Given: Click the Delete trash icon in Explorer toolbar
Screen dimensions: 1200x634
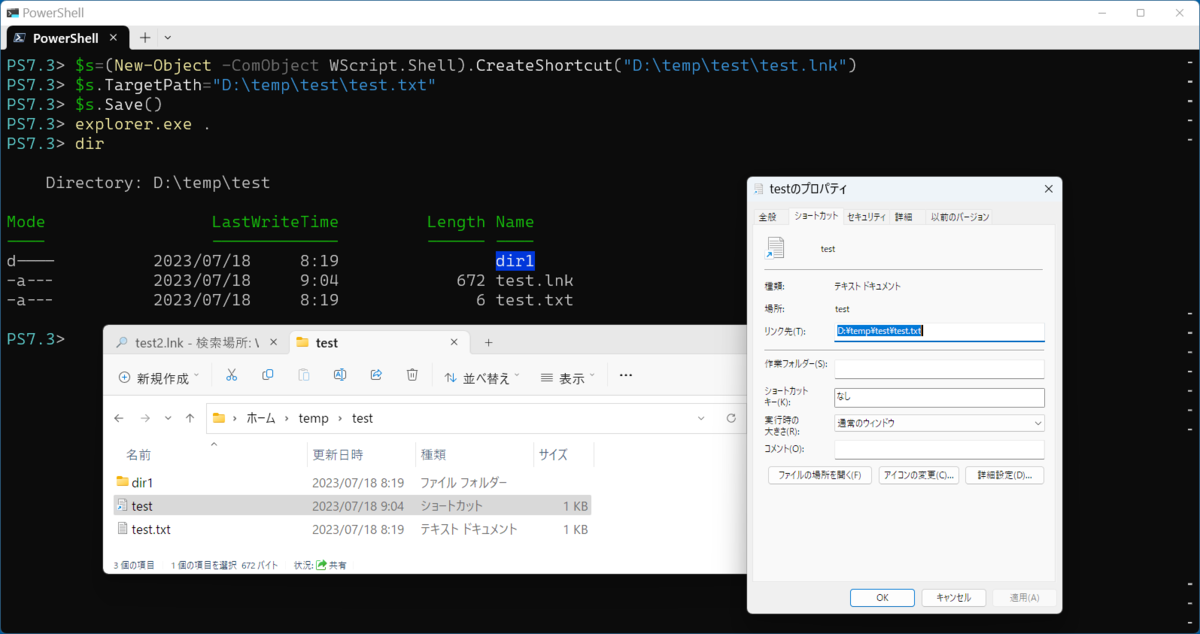Looking at the screenshot, I should pos(412,375).
